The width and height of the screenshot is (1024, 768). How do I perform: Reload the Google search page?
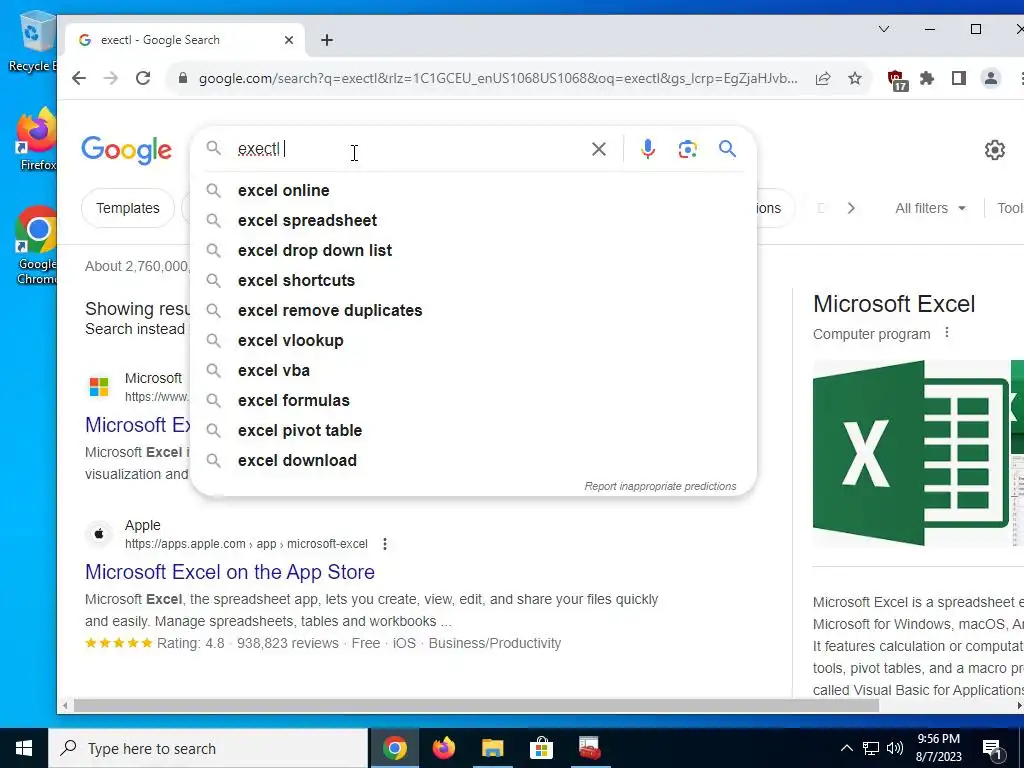pyautogui.click(x=143, y=78)
